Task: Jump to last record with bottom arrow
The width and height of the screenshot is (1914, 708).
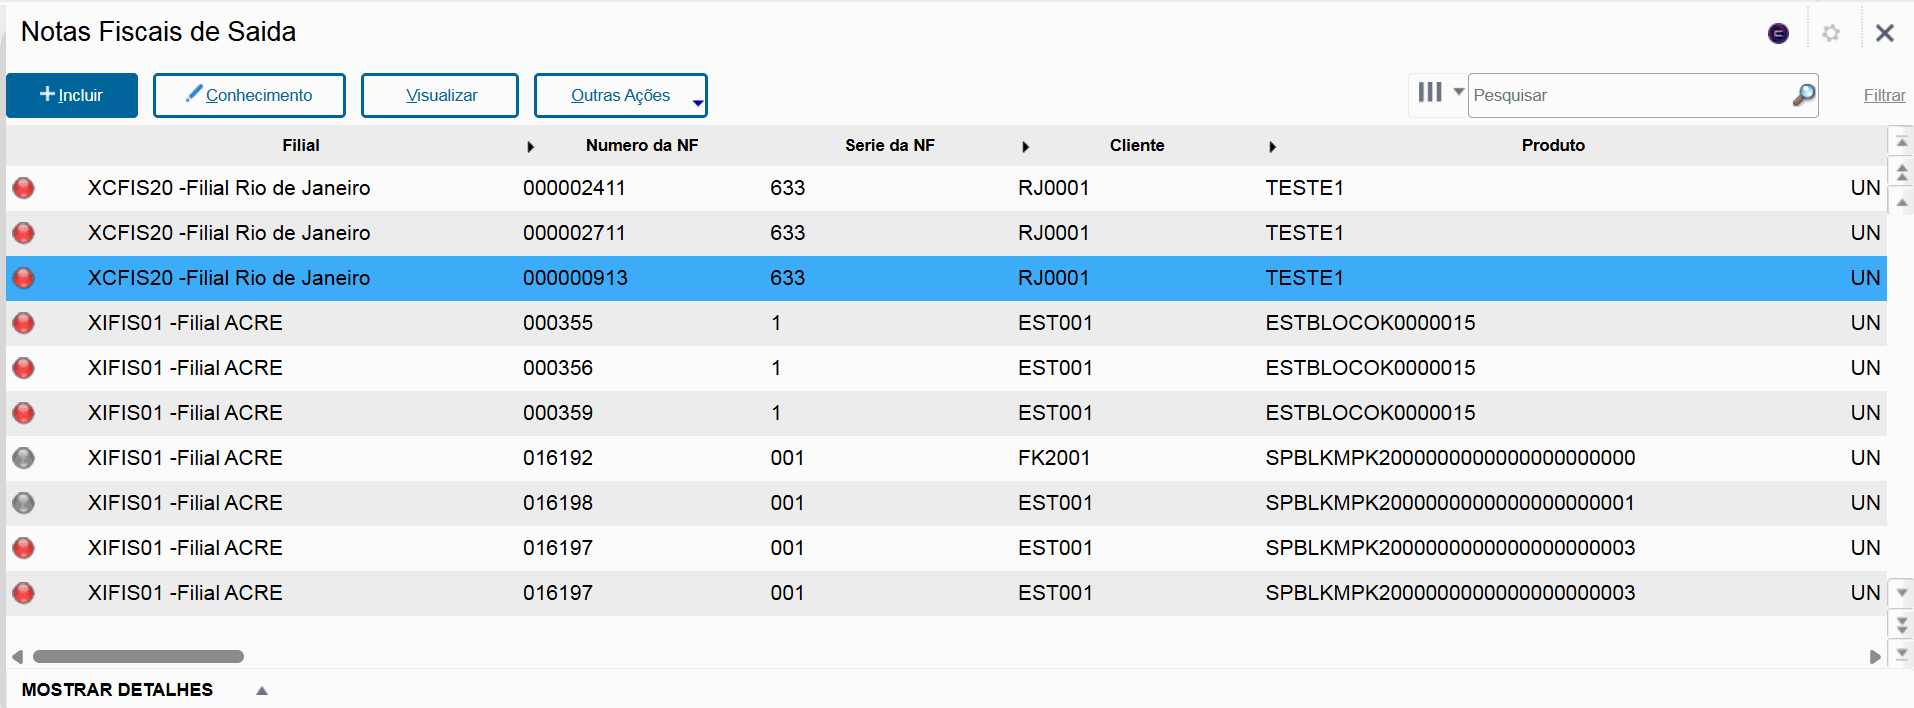Action: pyautogui.click(x=1902, y=654)
